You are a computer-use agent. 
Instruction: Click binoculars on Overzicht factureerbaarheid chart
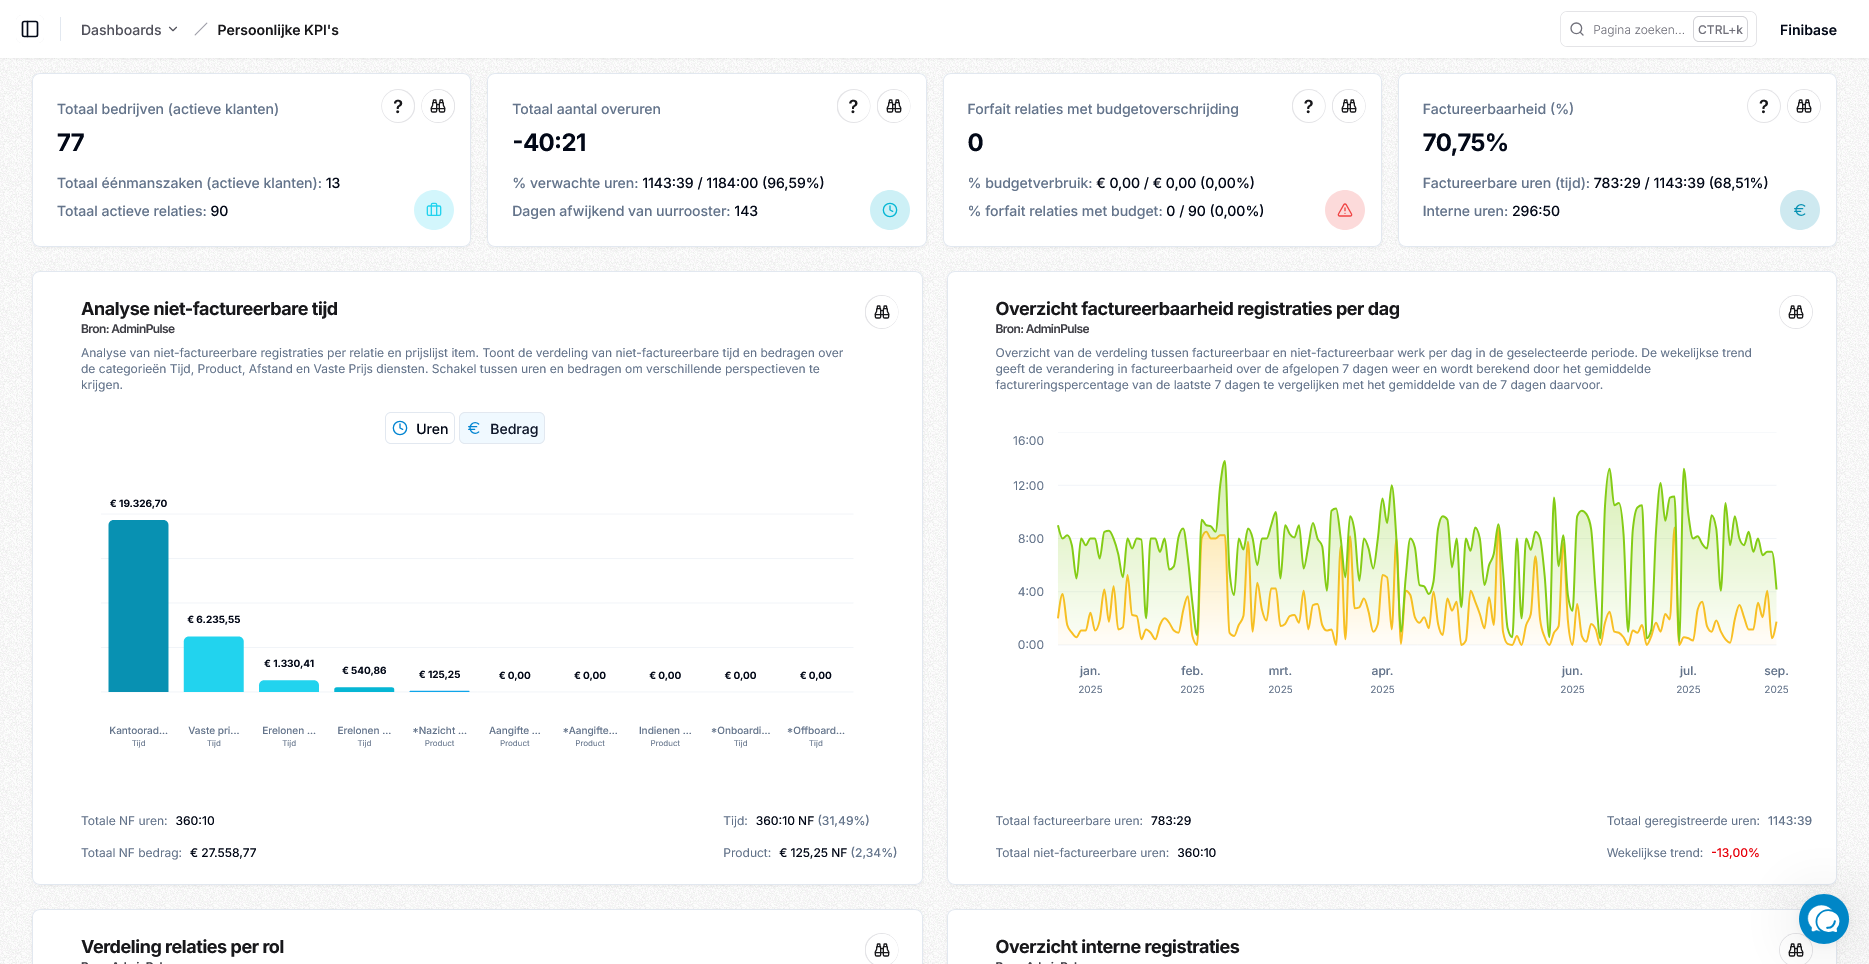(x=1795, y=312)
